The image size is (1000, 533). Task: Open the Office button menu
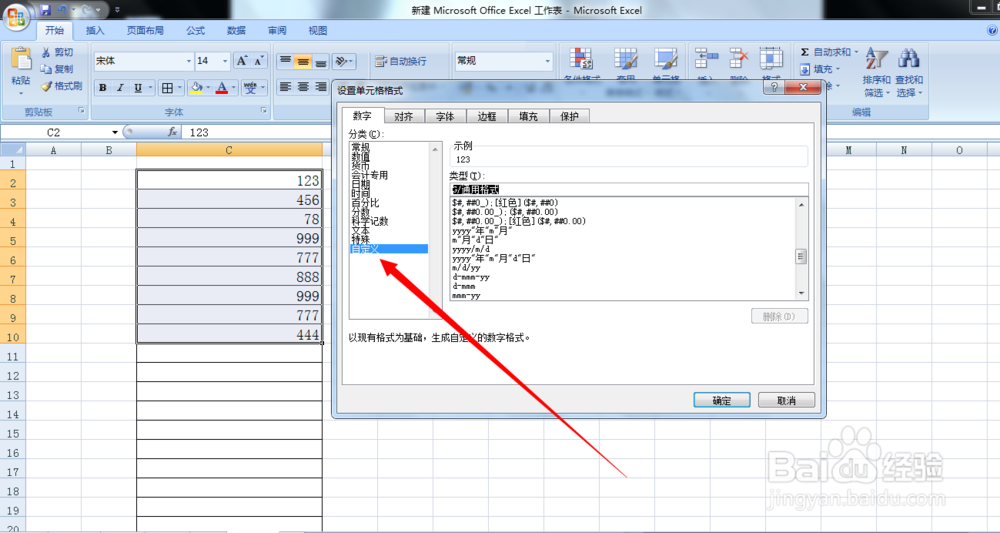pos(16,17)
